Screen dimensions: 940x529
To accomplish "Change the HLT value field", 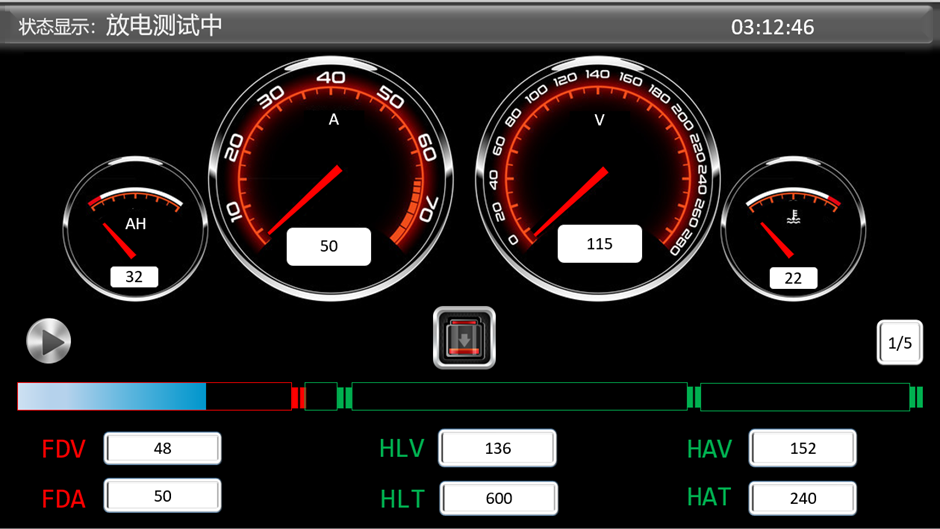I will (x=497, y=498).
